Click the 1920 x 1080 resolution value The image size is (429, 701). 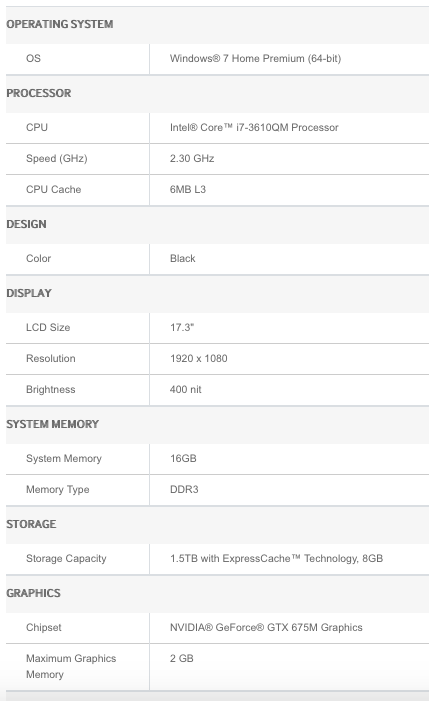coord(198,359)
